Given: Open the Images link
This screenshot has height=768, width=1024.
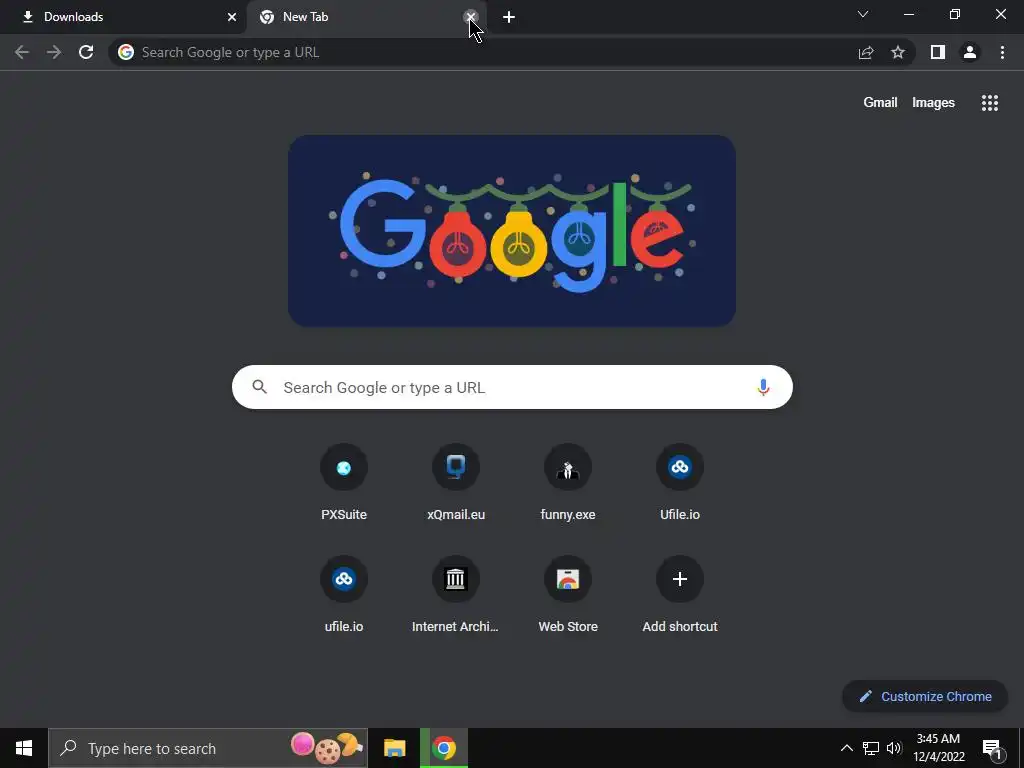Looking at the screenshot, I should 933,103.
